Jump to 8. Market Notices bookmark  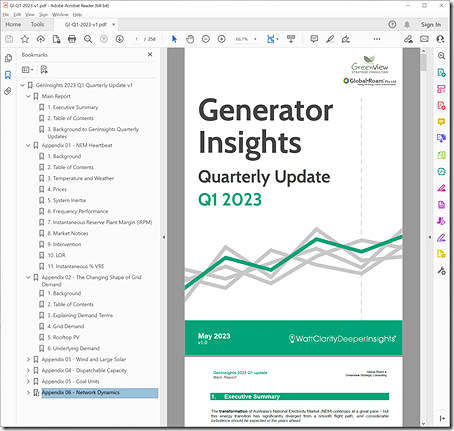(x=68, y=233)
